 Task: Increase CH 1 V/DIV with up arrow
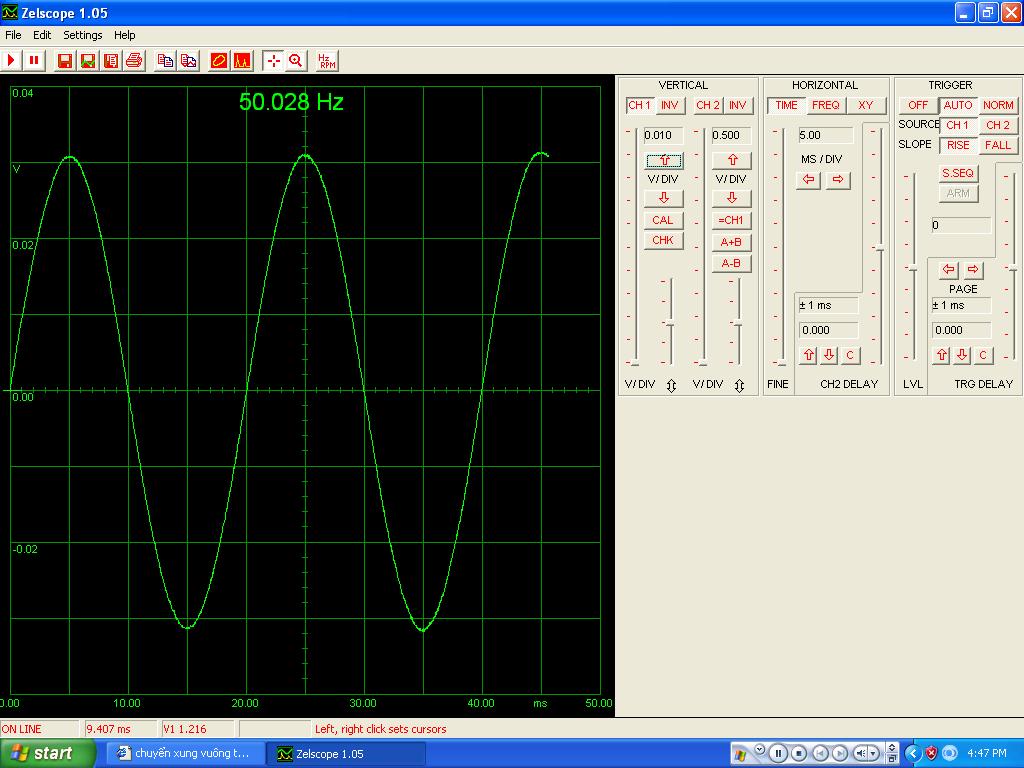(x=664, y=160)
